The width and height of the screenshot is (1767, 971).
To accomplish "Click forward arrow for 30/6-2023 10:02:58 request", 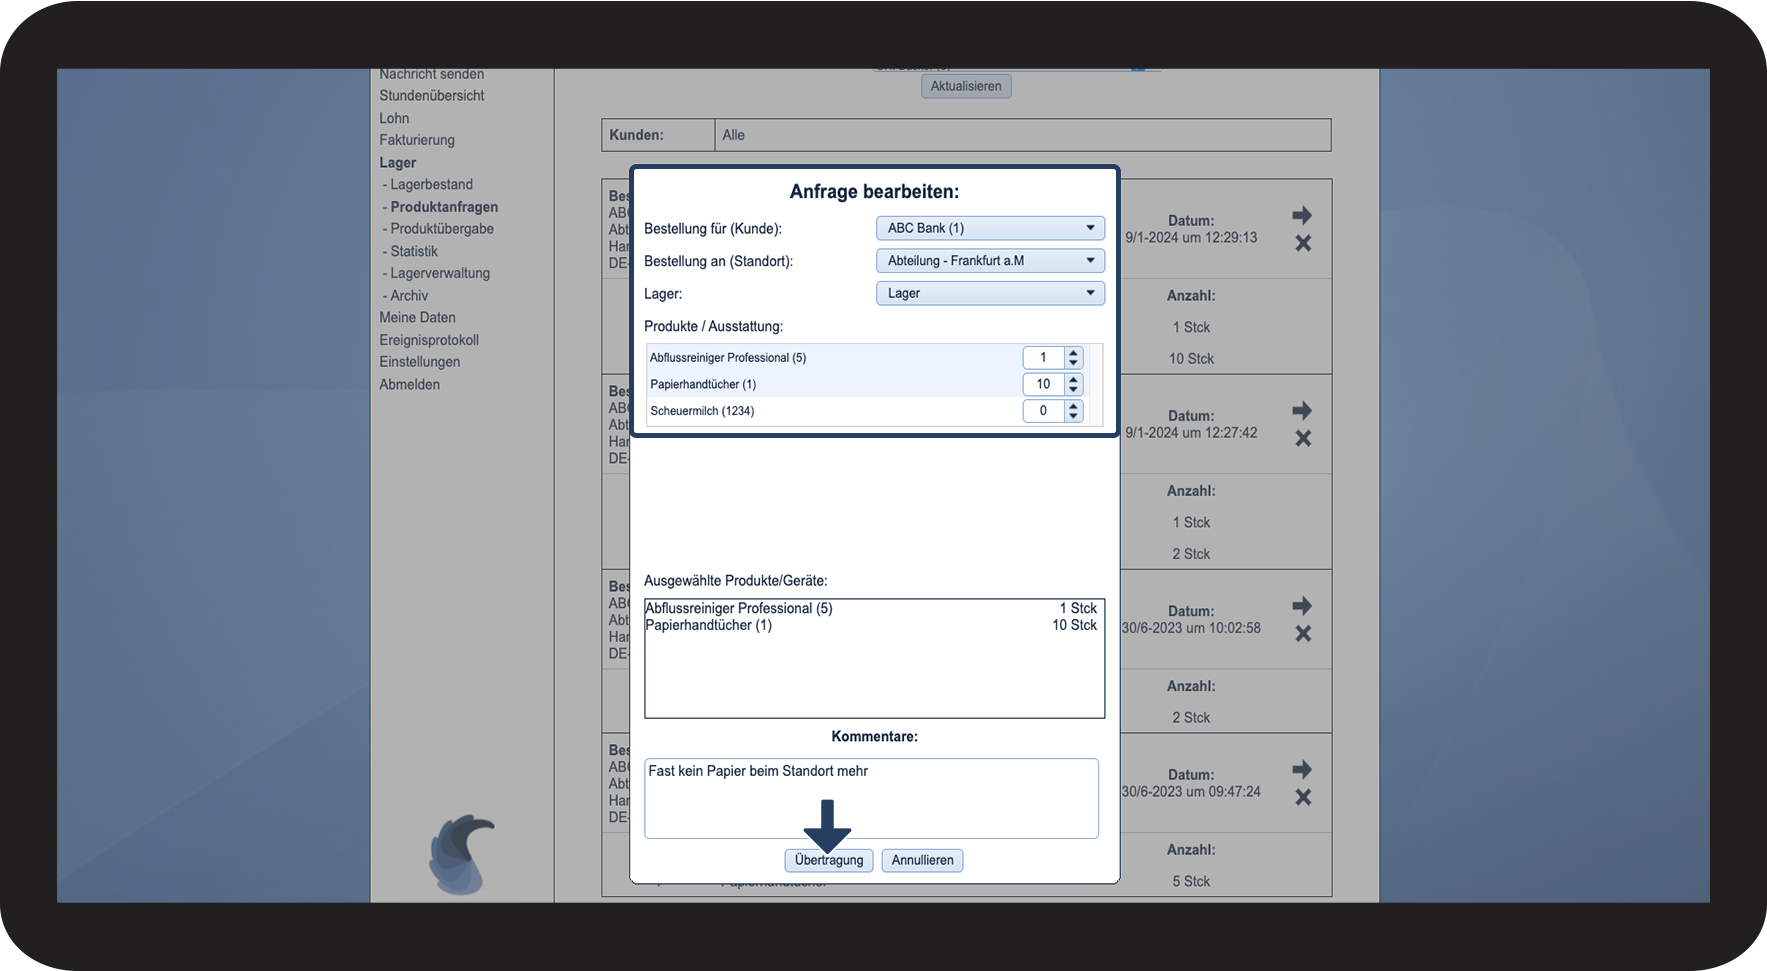I will click(1302, 605).
